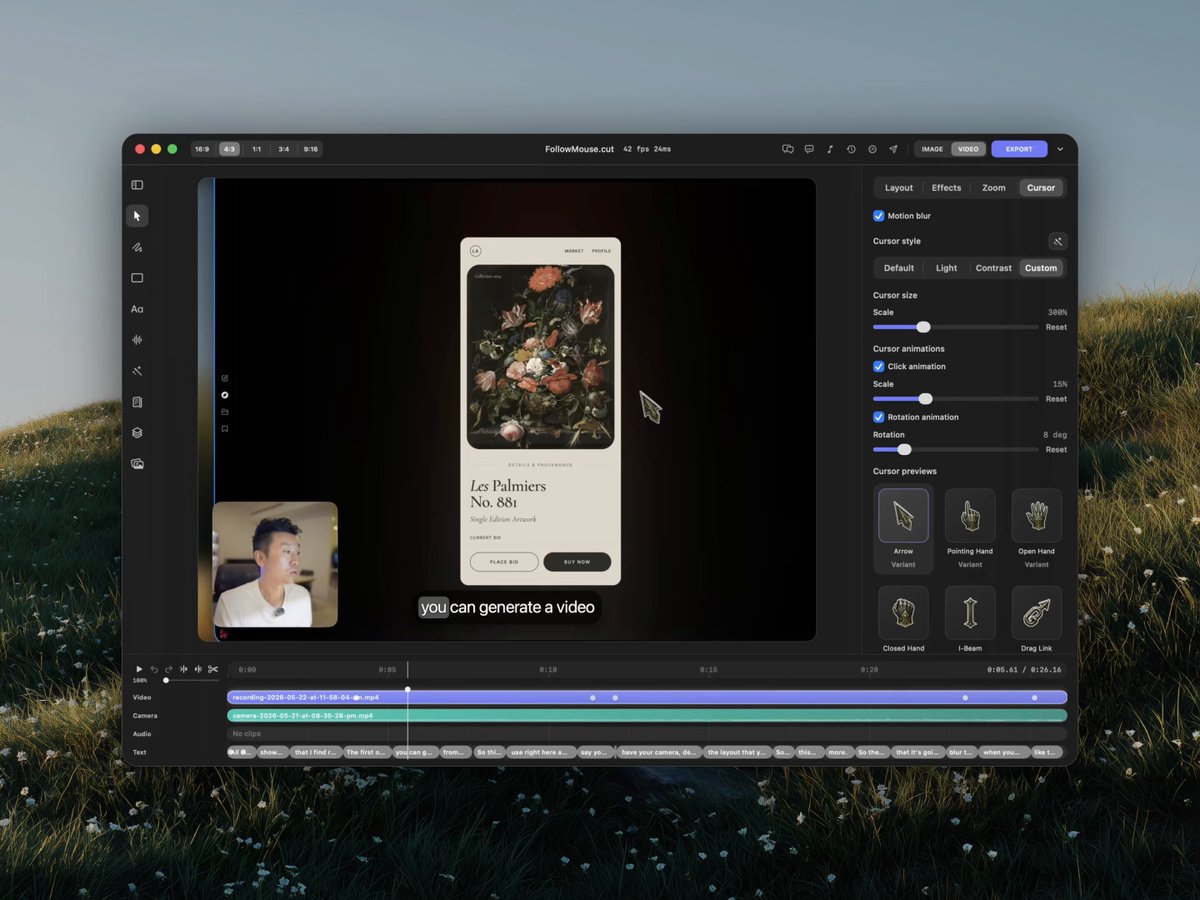Select the Contrast cursor style tab

tap(994, 268)
